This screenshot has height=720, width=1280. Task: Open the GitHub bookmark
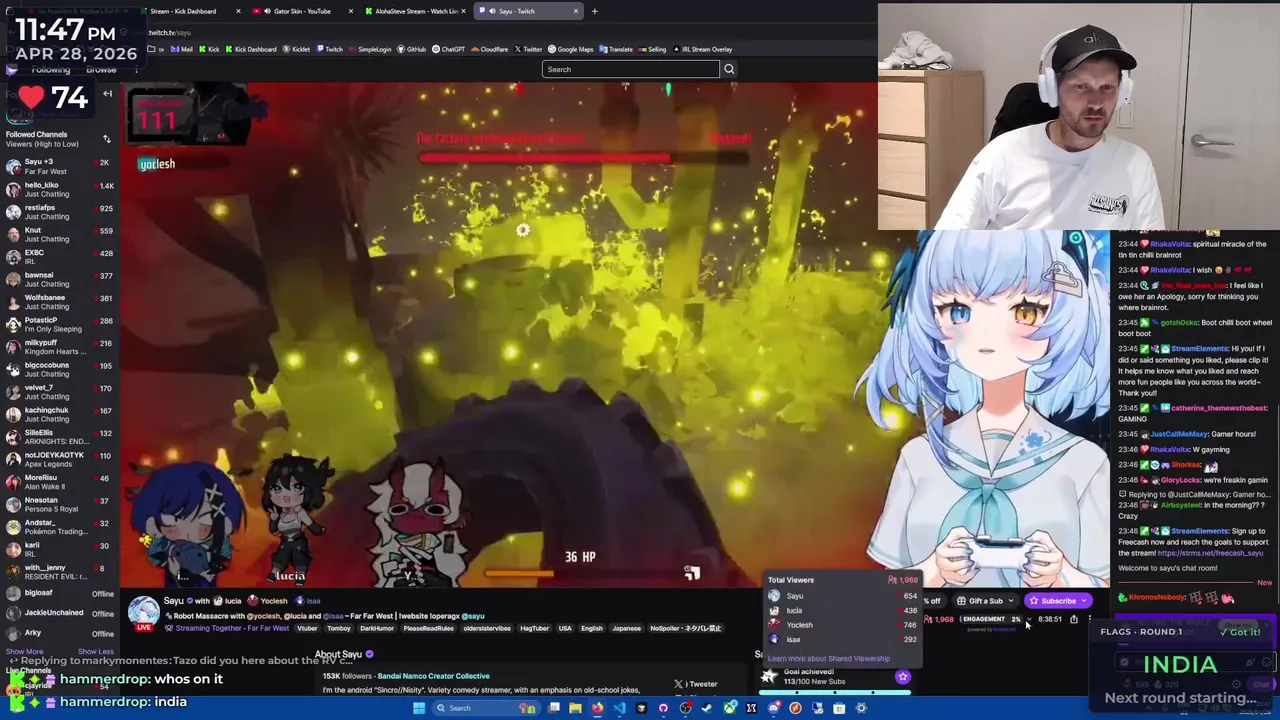411,49
